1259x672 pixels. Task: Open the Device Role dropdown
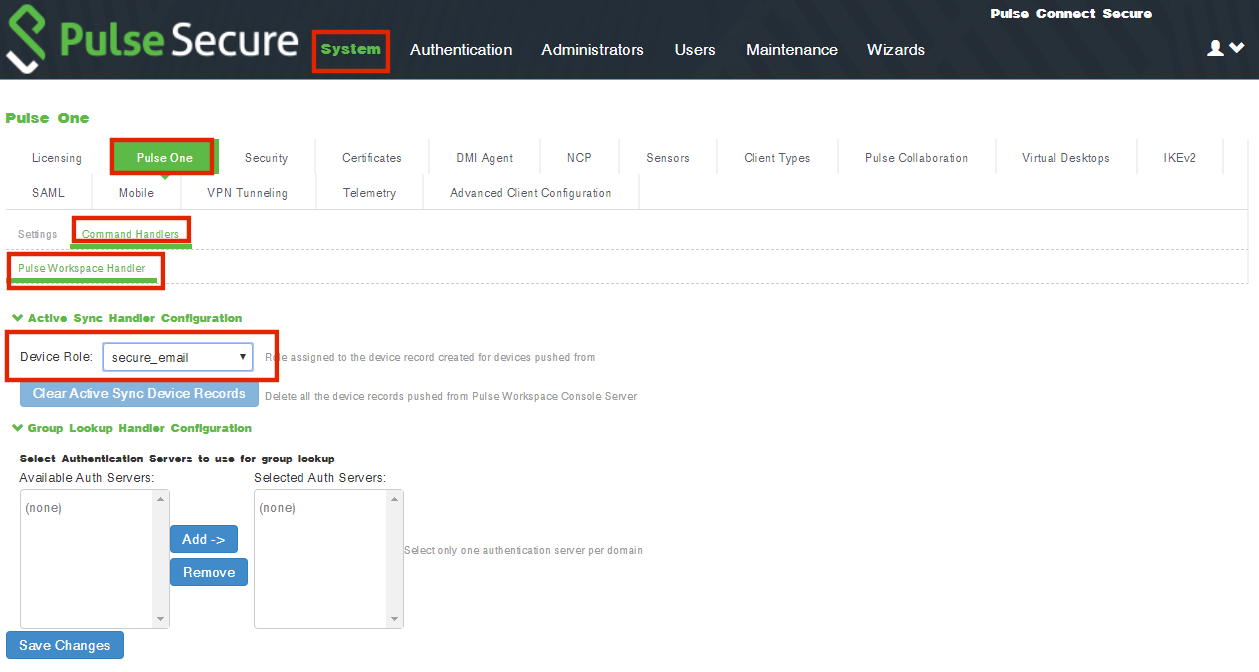coord(178,357)
